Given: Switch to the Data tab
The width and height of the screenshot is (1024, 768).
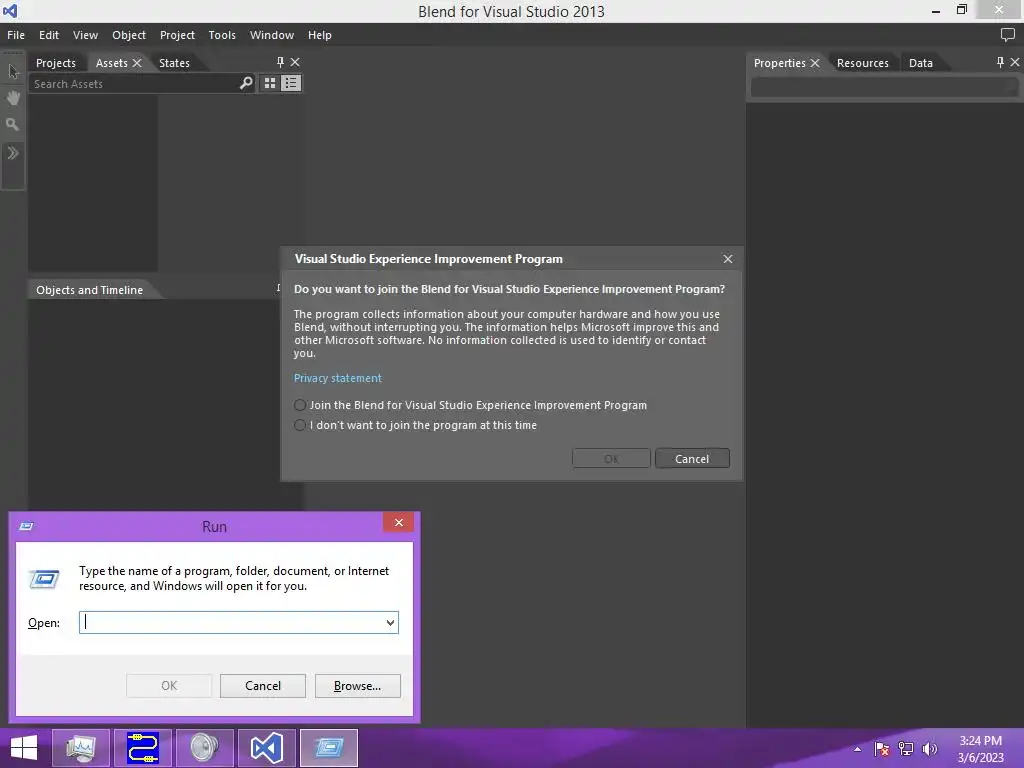Looking at the screenshot, I should tap(921, 63).
